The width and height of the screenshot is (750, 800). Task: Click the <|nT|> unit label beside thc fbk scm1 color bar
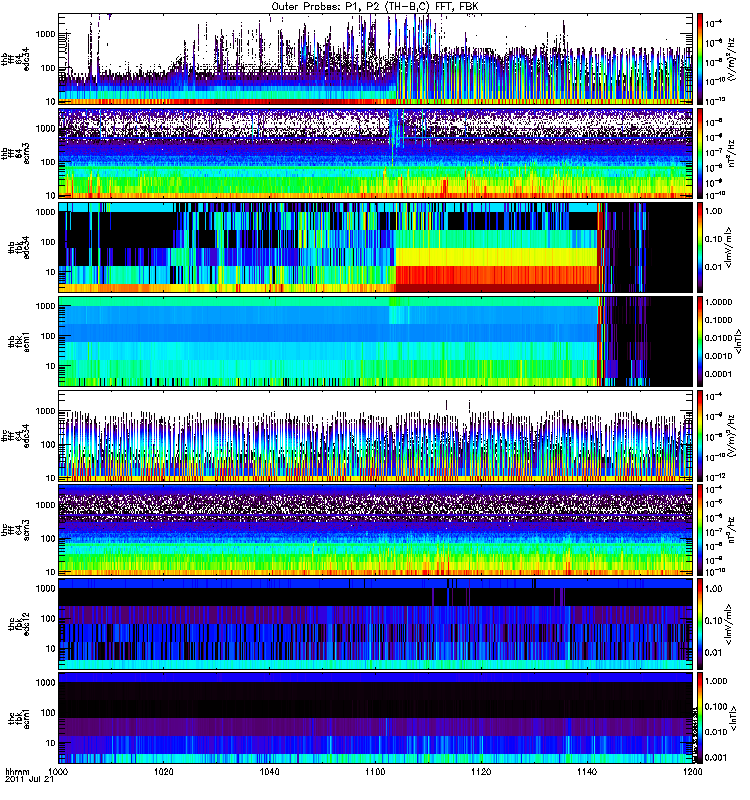[x=733, y=718]
